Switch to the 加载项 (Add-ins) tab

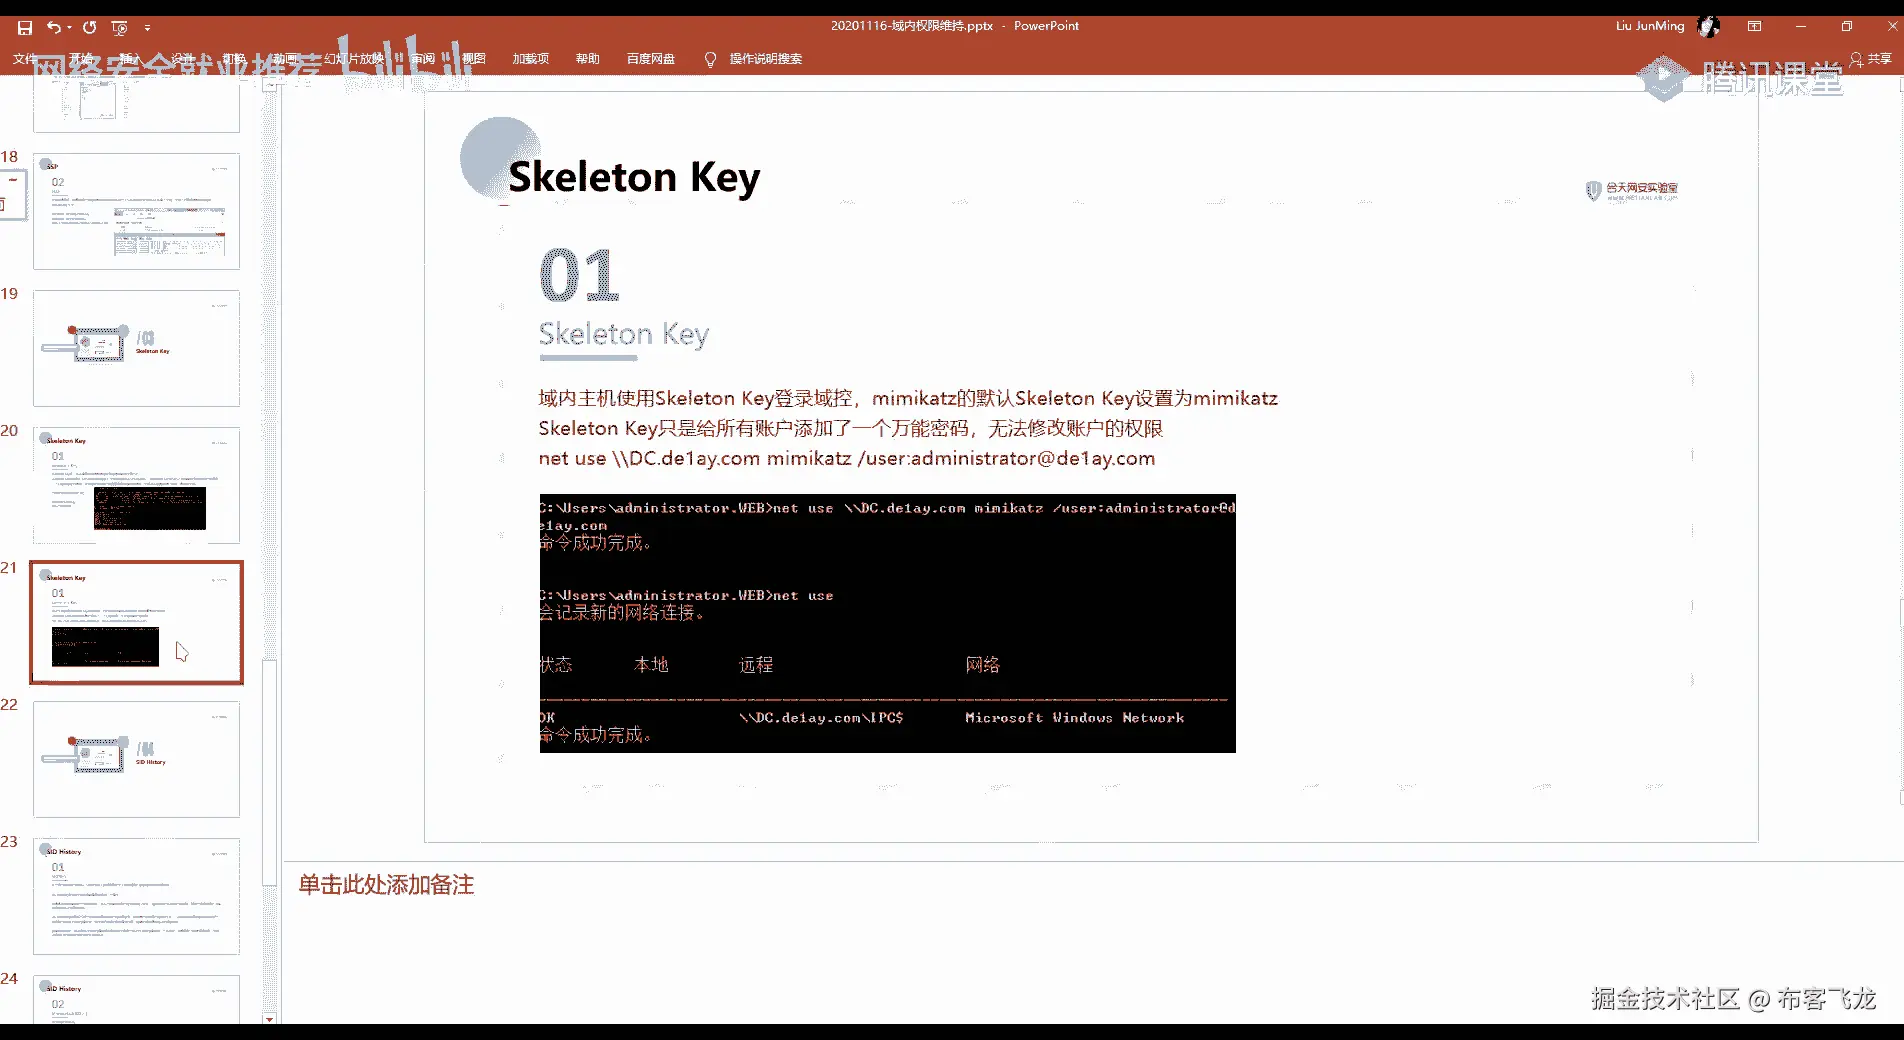[531, 59]
